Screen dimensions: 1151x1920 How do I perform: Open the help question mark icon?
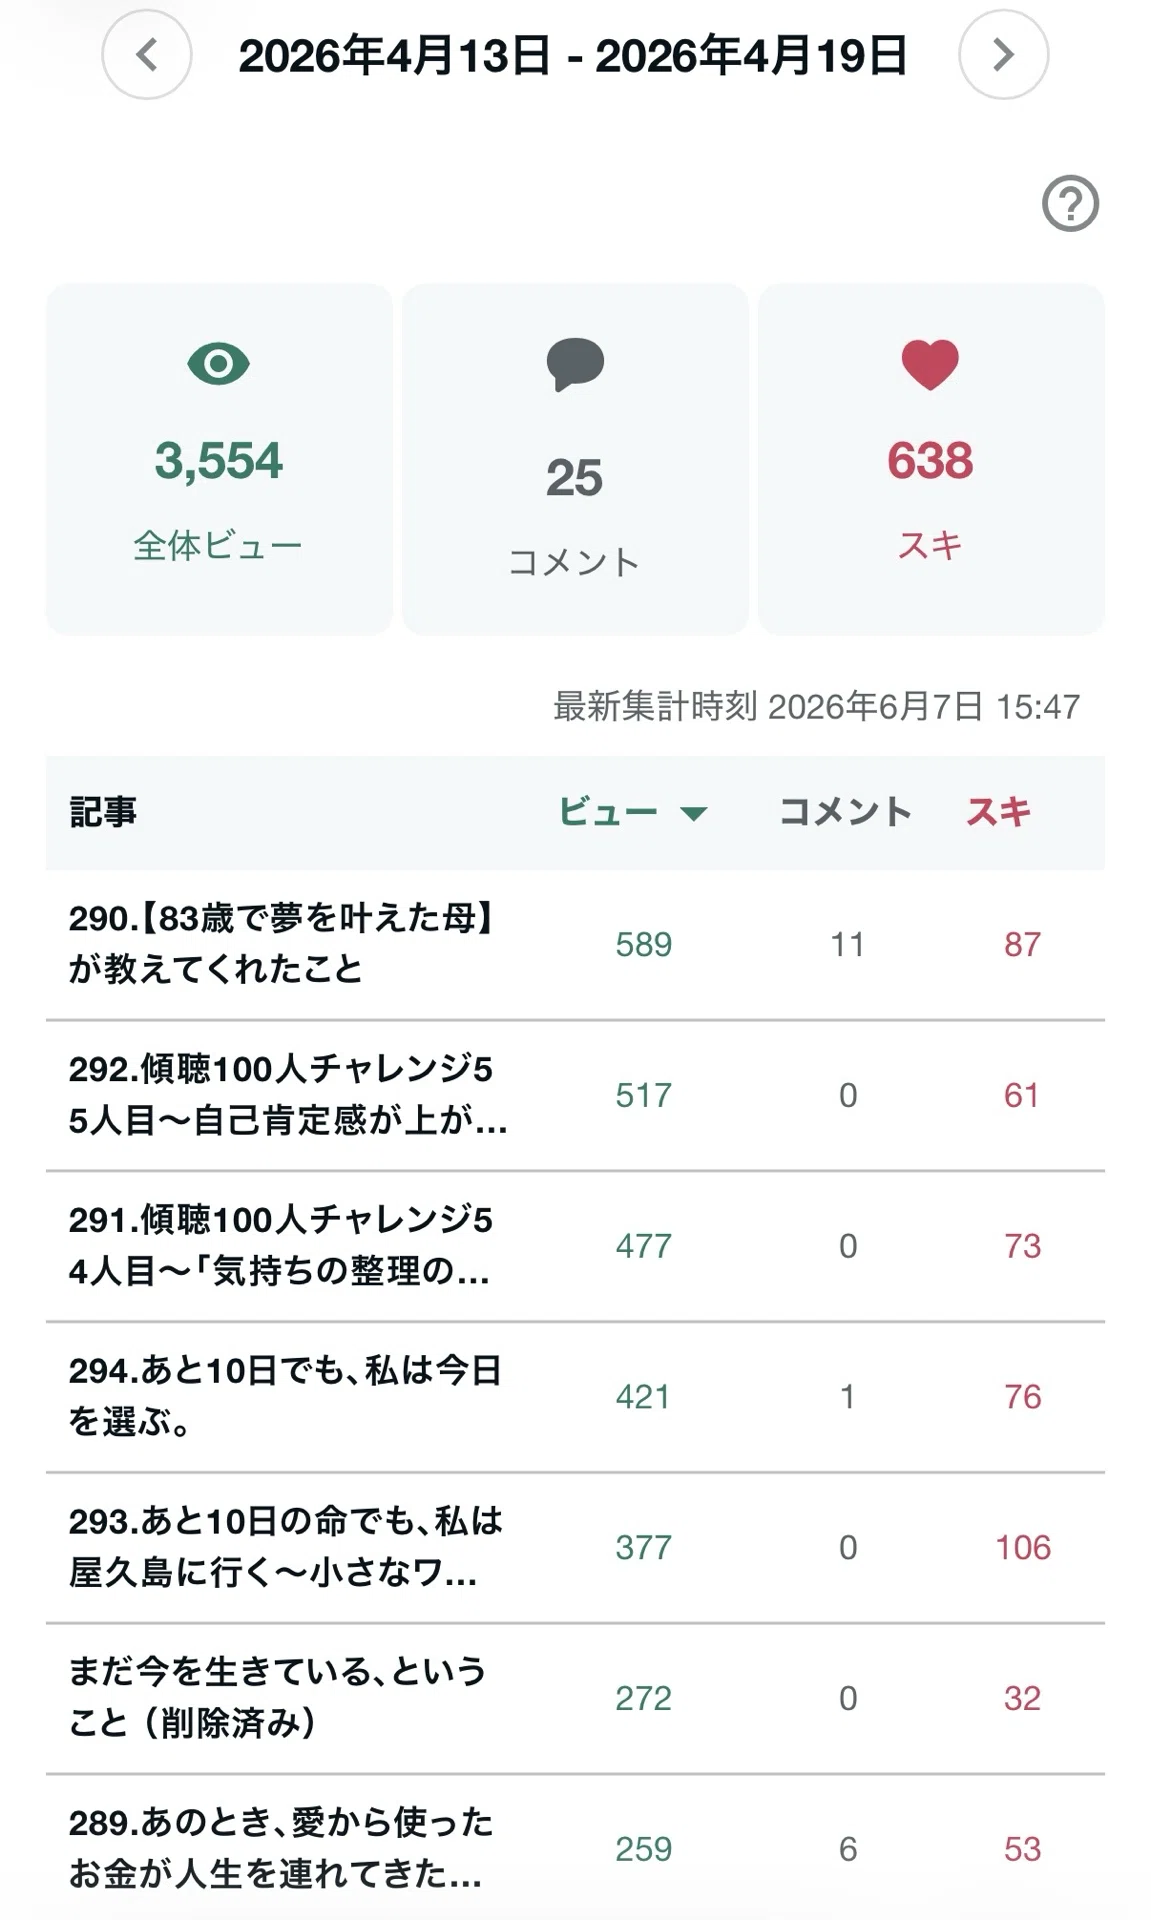click(1070, 204)
